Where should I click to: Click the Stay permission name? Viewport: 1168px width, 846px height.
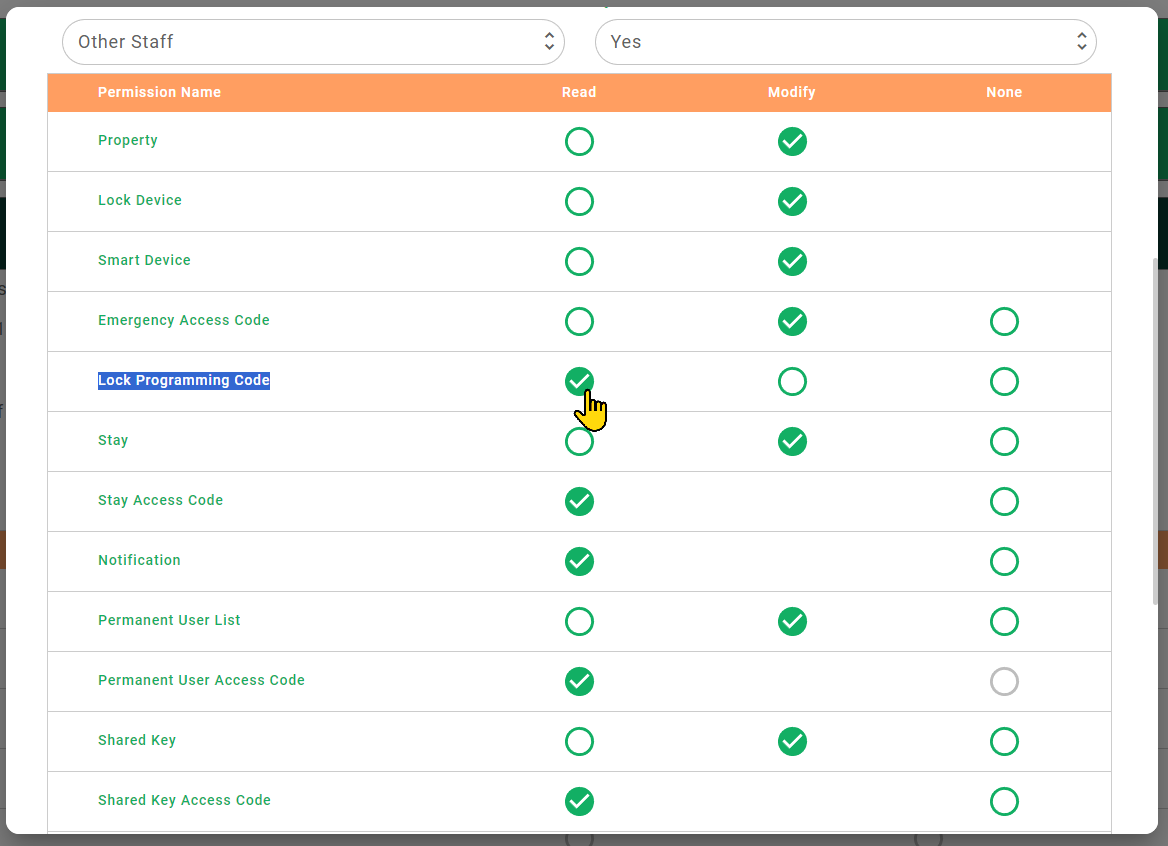(112, 440)
